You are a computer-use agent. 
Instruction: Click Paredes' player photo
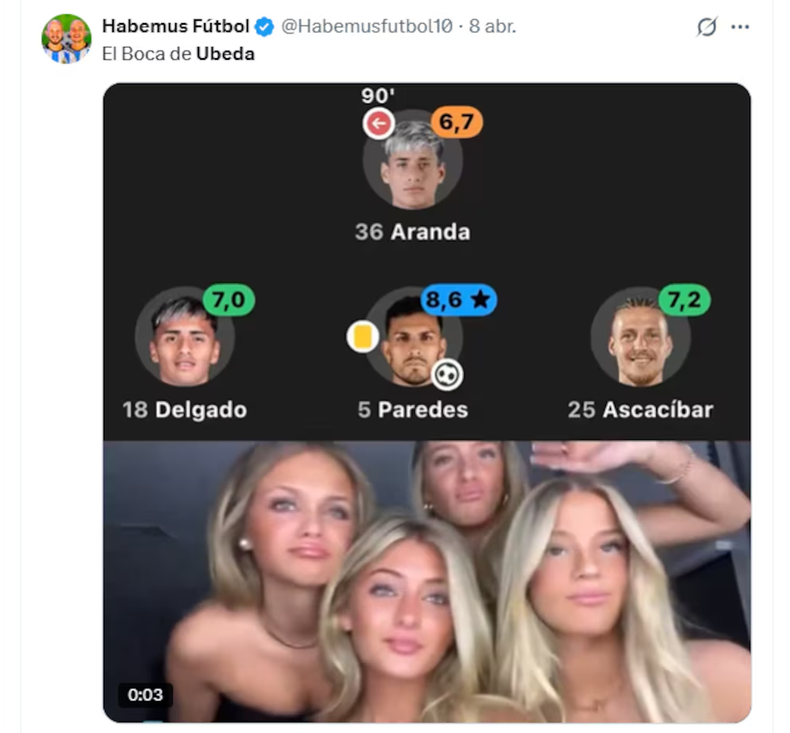pos(411,343)
